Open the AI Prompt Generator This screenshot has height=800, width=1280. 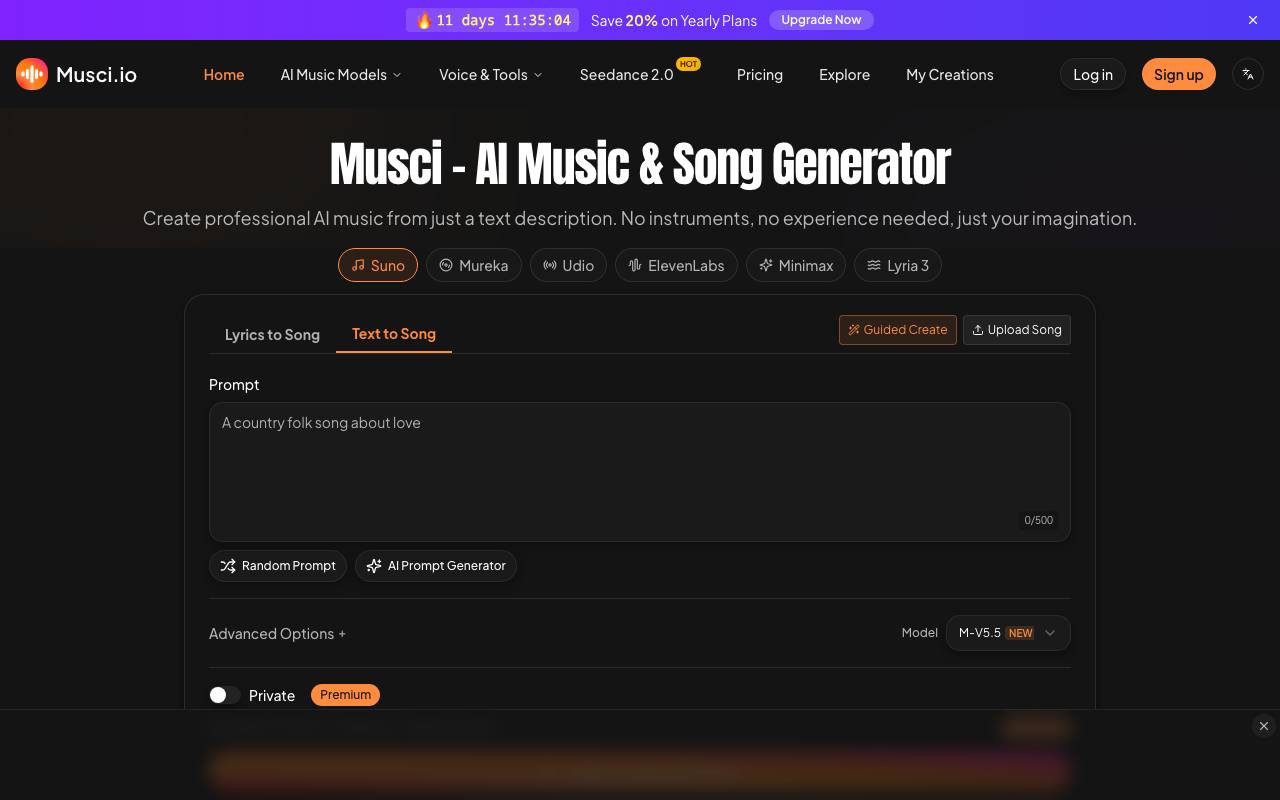click(x=436, y=566)
